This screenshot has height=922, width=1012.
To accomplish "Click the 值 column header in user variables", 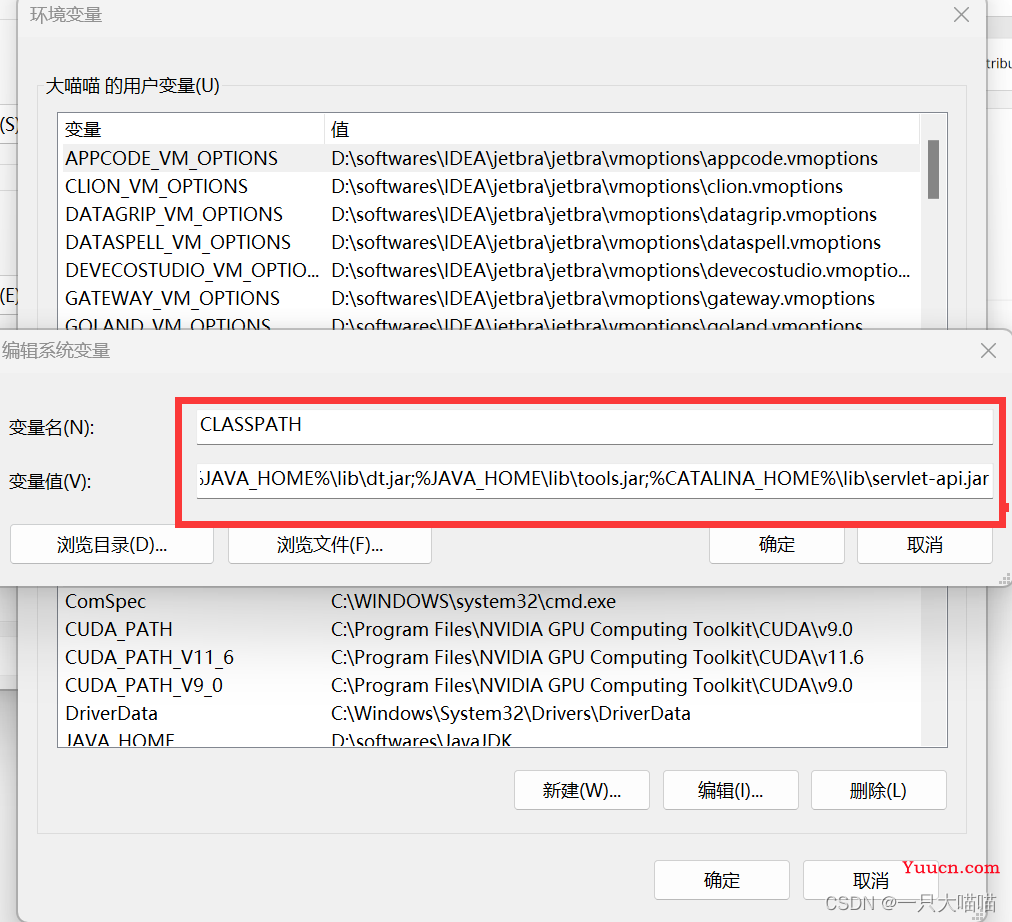I will (622, 129).
